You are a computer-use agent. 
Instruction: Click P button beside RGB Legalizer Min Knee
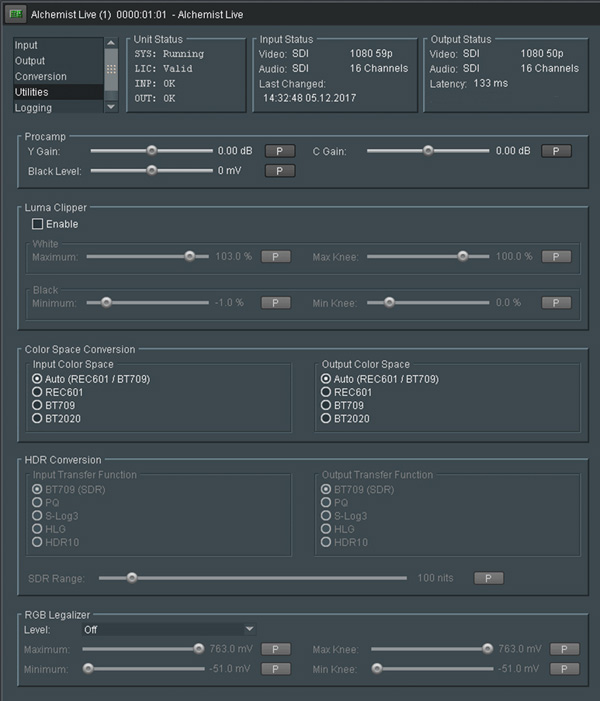tap(565, 669)
